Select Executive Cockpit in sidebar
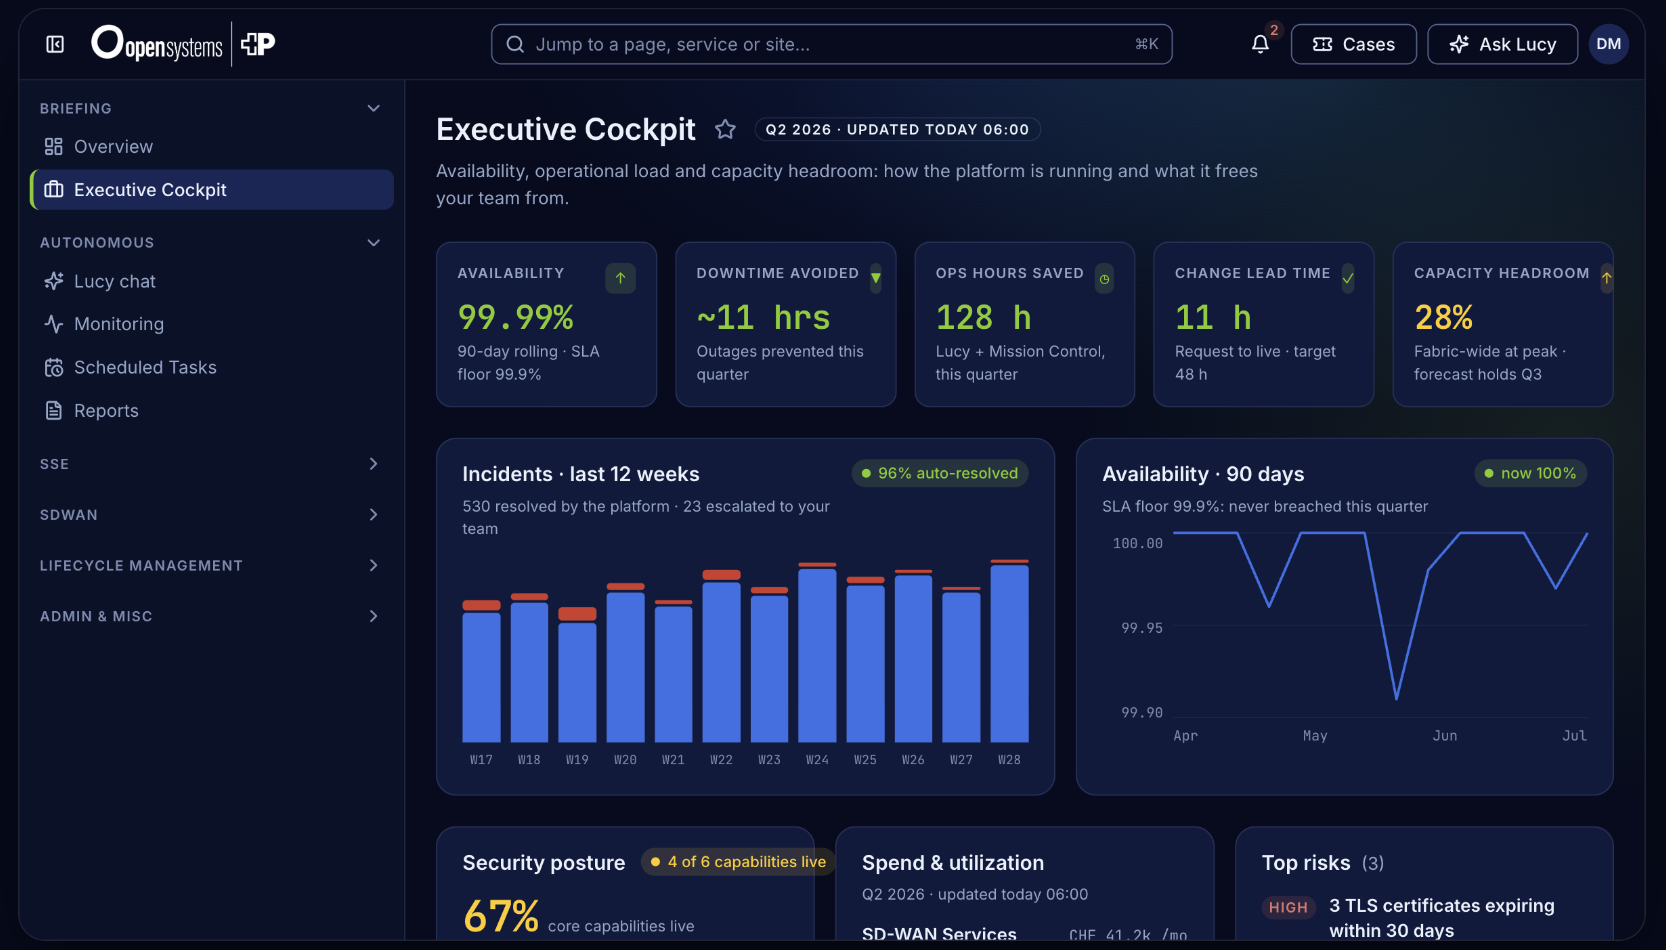1666x950 pixels. click(x=212, y=190)
